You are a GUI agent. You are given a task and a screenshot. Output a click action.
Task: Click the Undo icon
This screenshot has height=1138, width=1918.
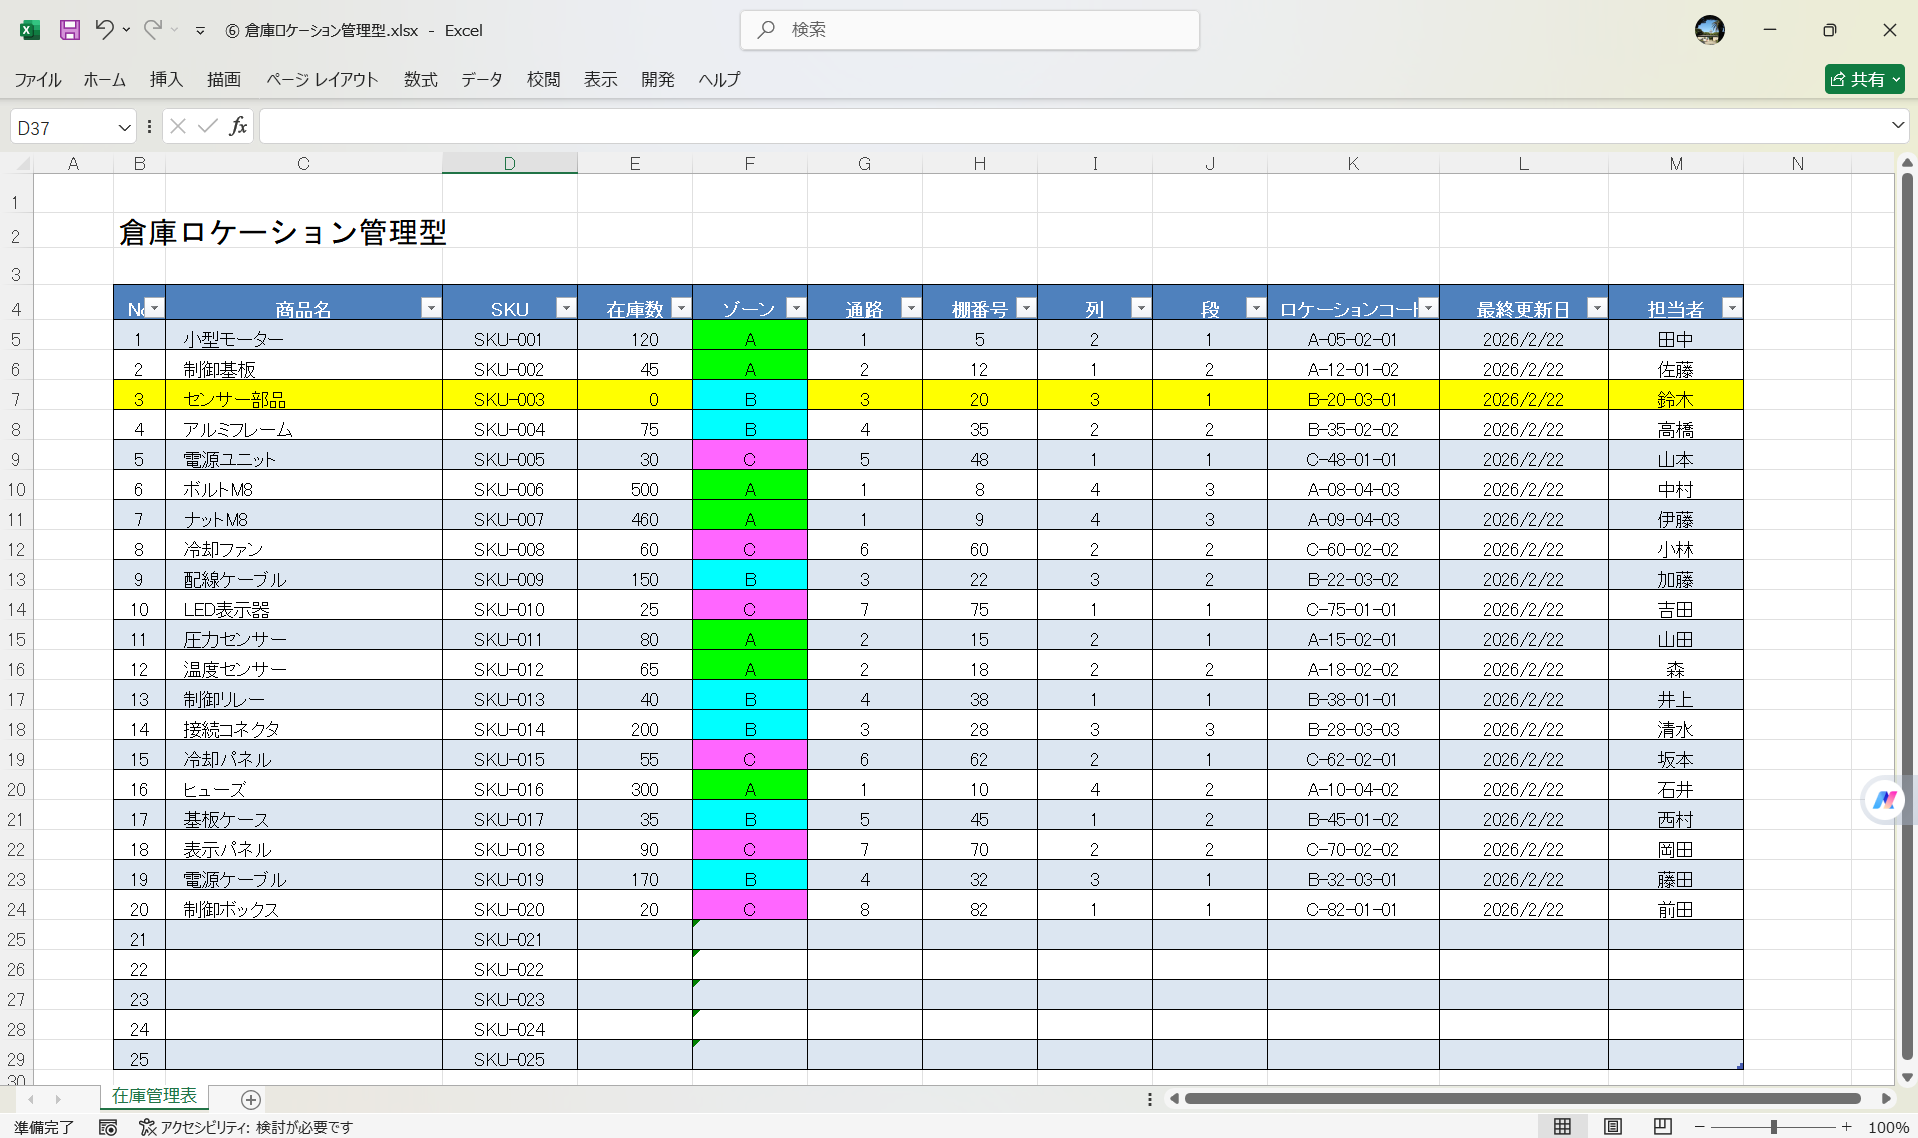(107, 30)
